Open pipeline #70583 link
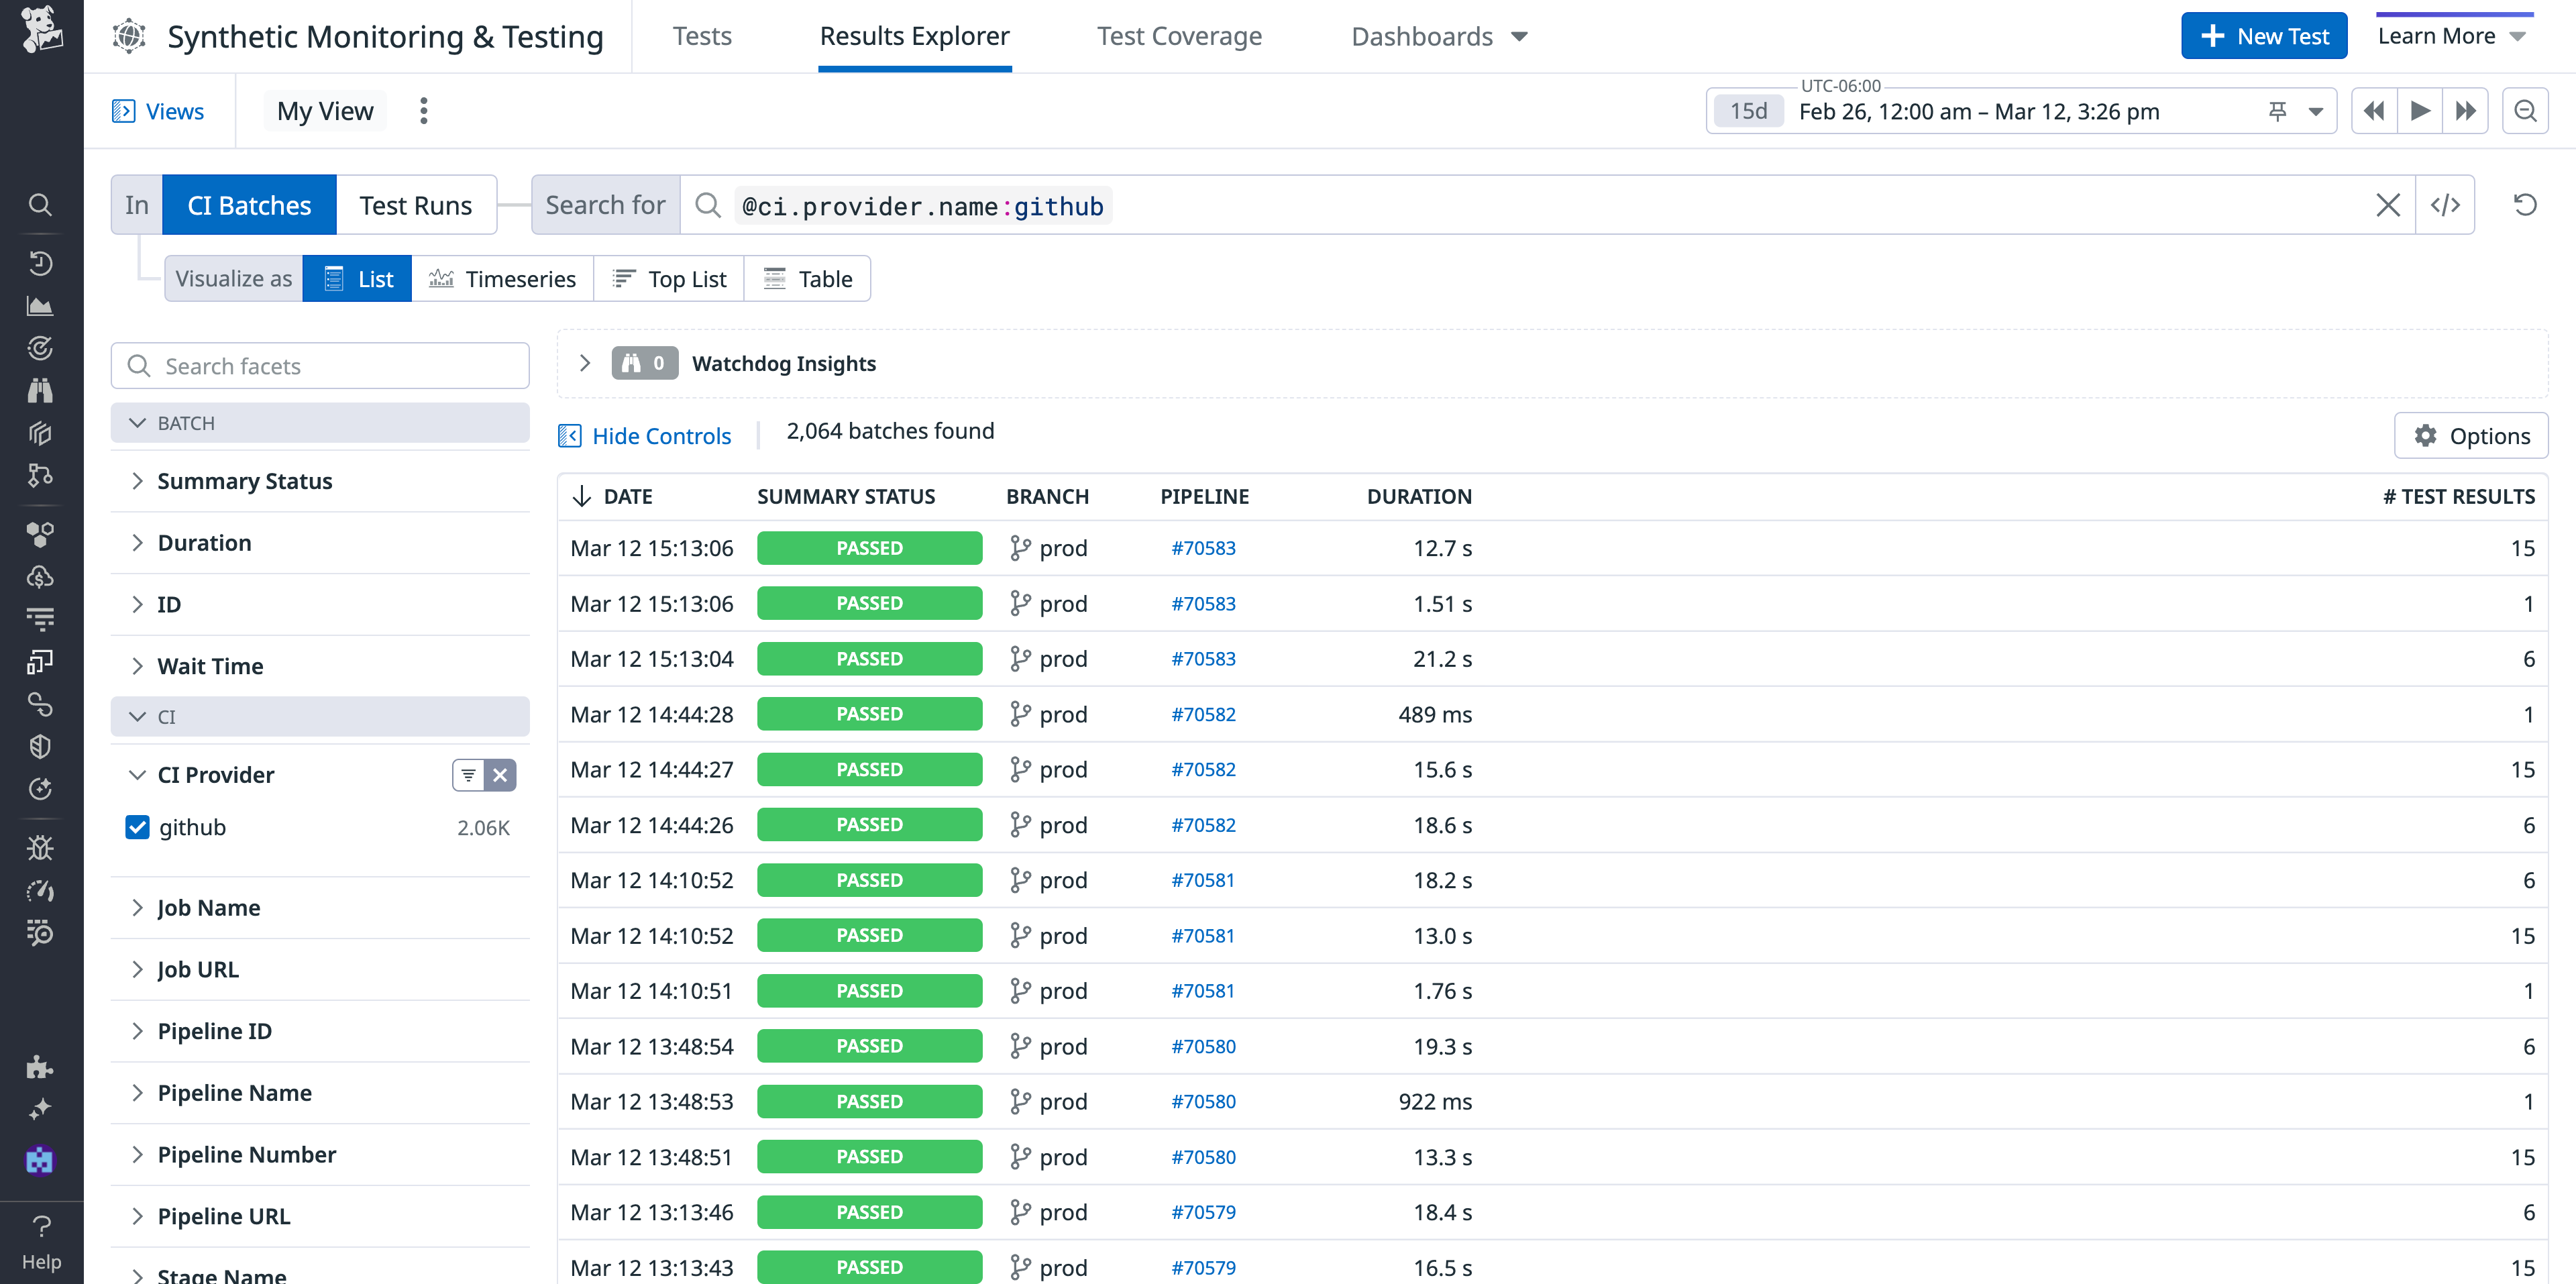Image resolution: width=2576 pixels, height=1284 pixels. [1204, 548]
